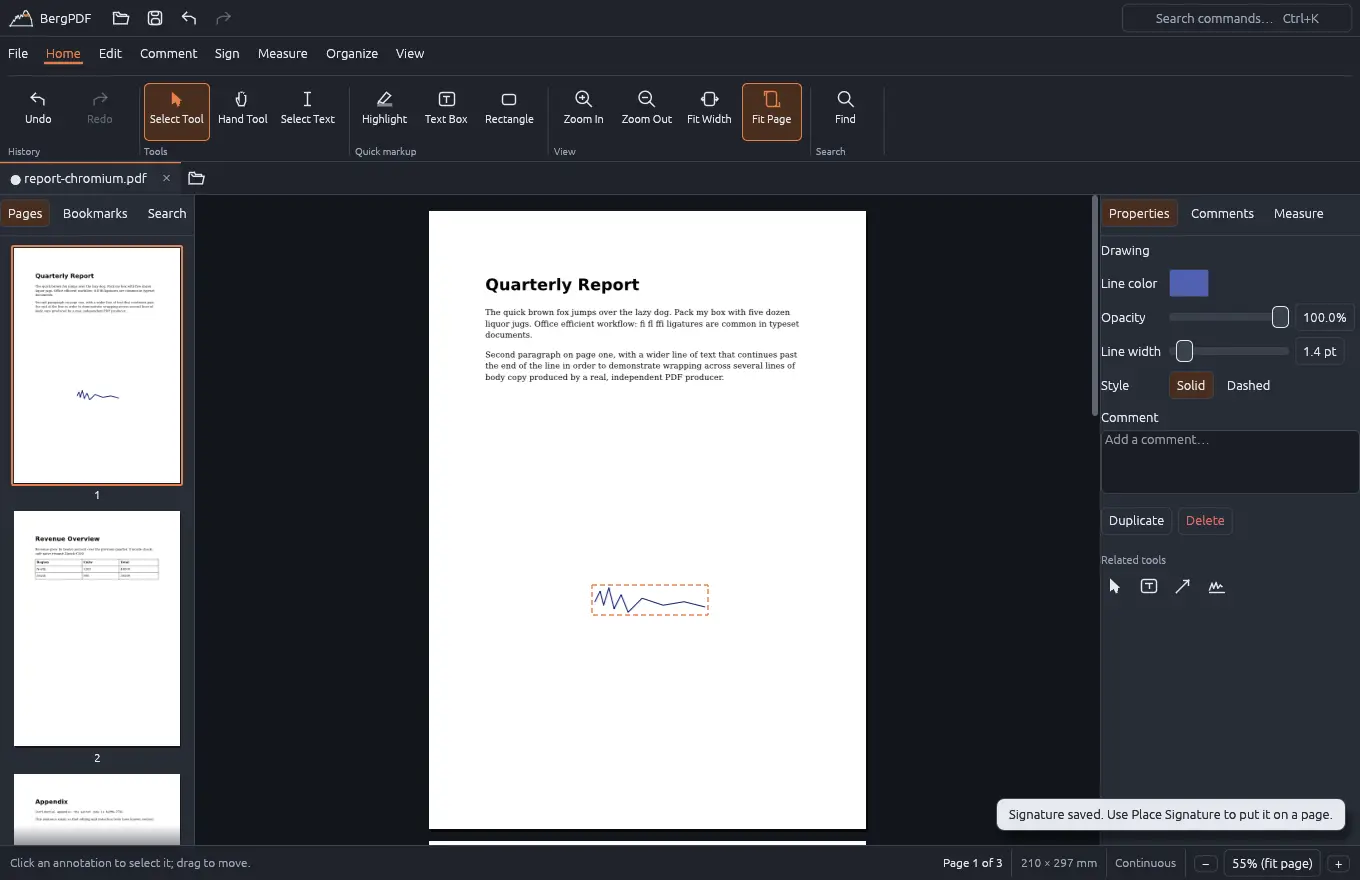Pick the Highlight markup tool
This screenshot has width=1360, height=880.
pos(384,111)
